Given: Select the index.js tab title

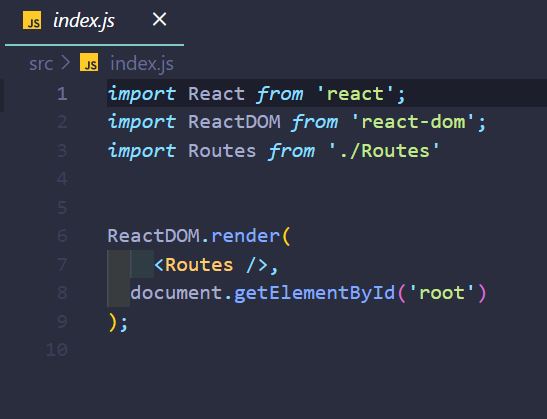Looking at the screenshot, I should coord(84,21).
